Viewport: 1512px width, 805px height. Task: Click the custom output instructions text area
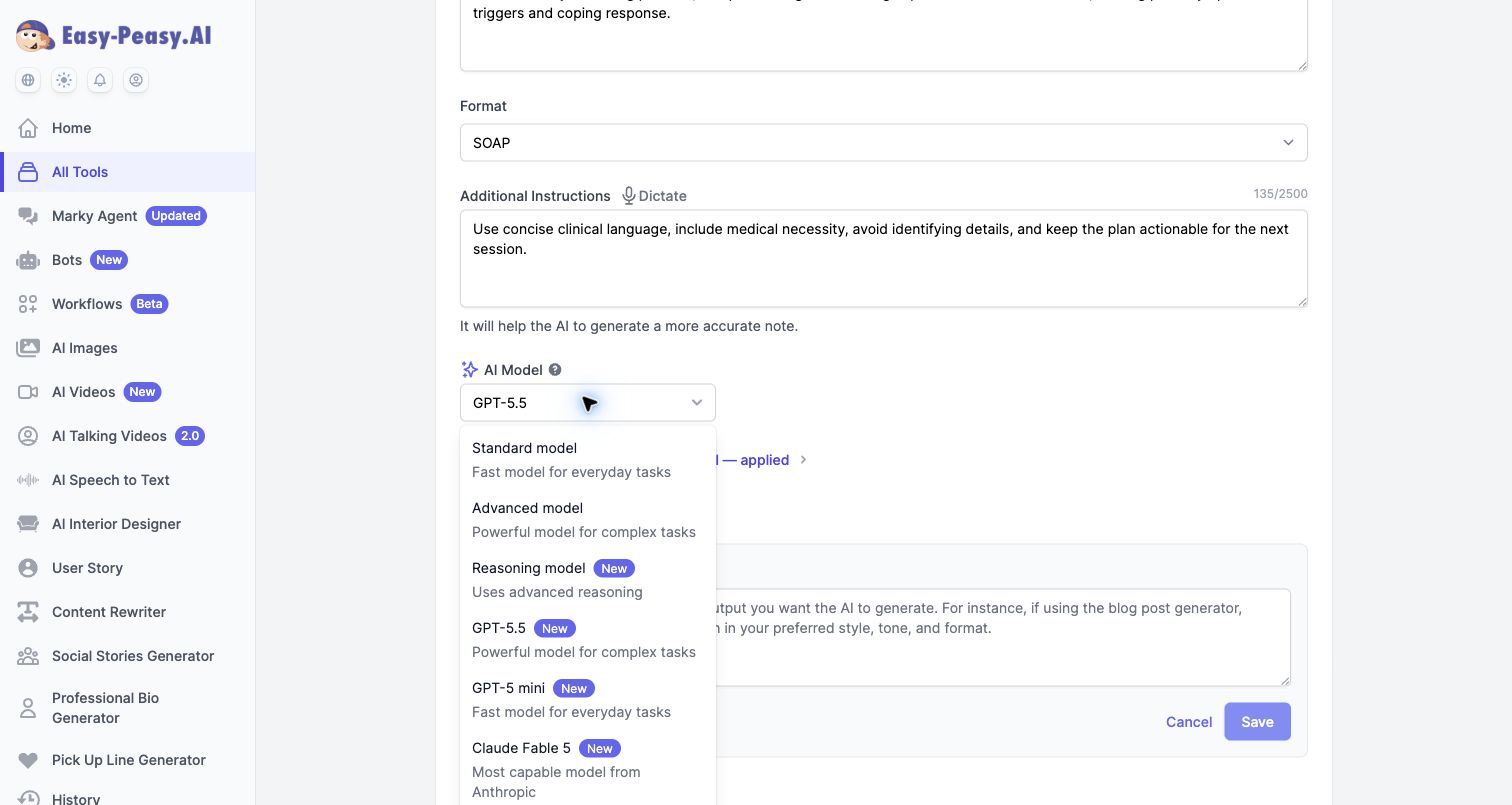pos(1003,637)
